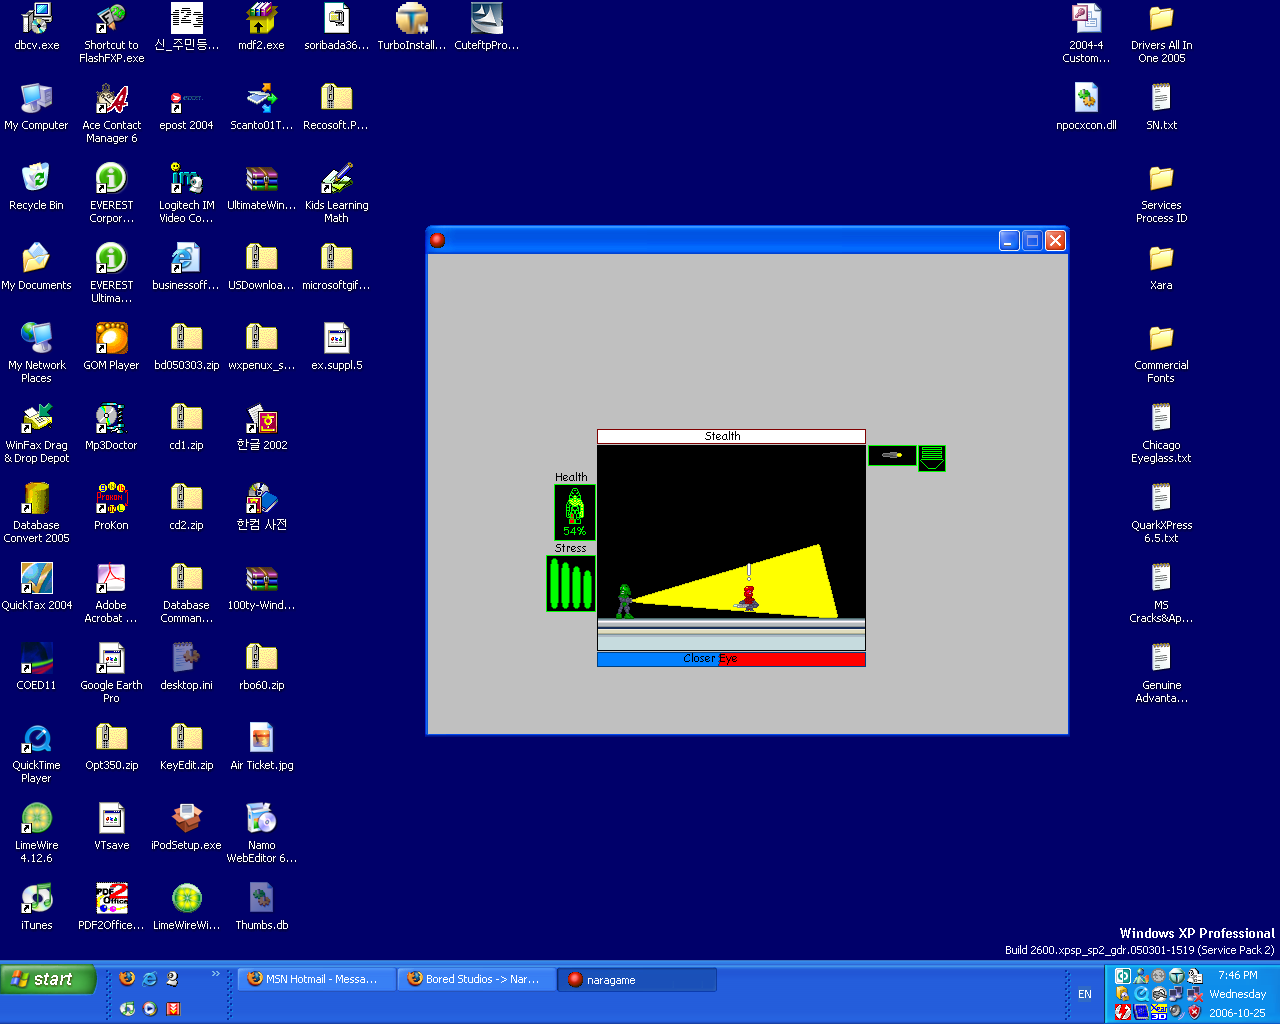Select the Kids Learning Math shortcut
Viewport: 1280px width, 1024px height.
click(x=336, y=192)
